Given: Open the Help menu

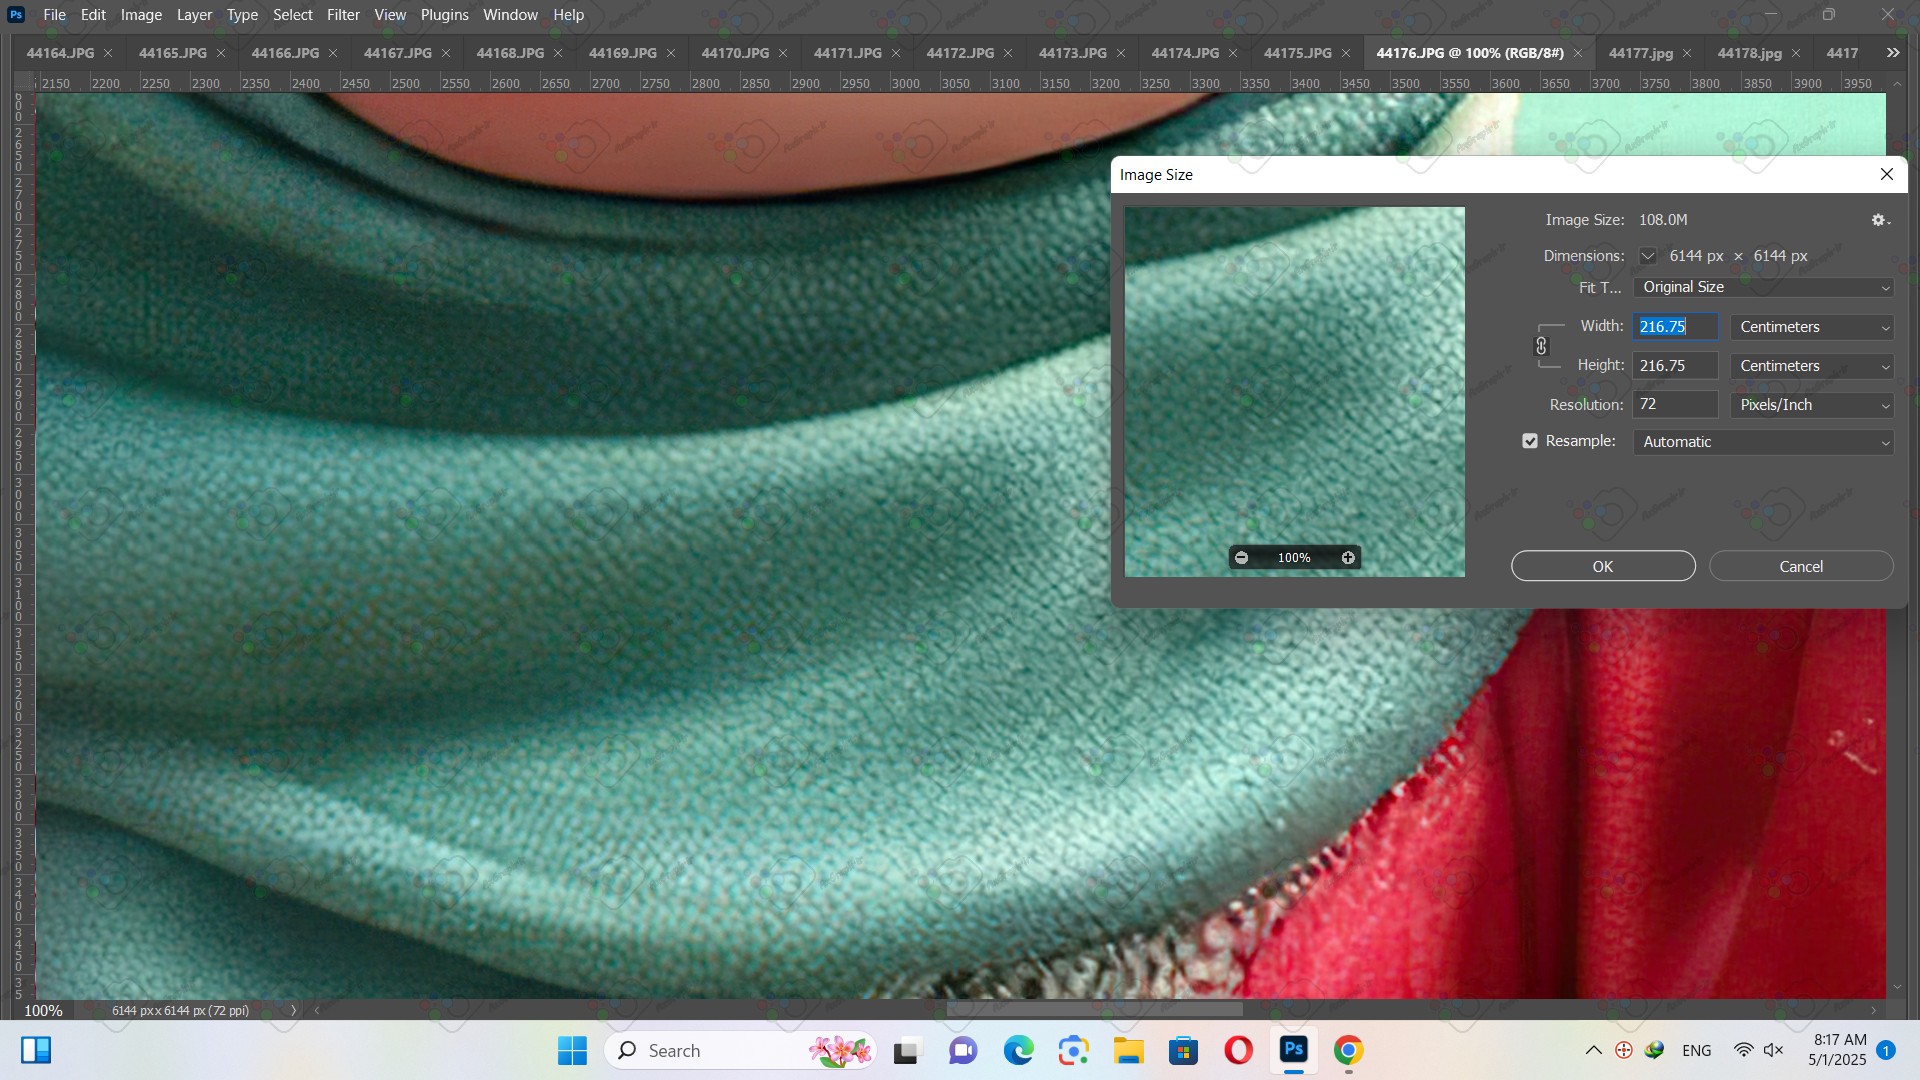Looking at the screenshot, I should point(568,15).
